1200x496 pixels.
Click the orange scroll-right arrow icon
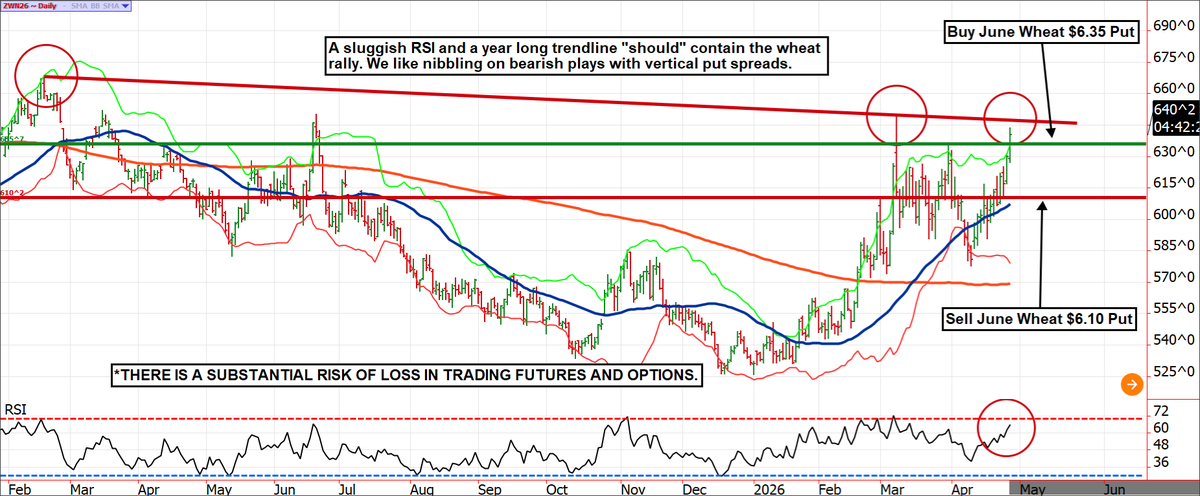click(1131, 383)
